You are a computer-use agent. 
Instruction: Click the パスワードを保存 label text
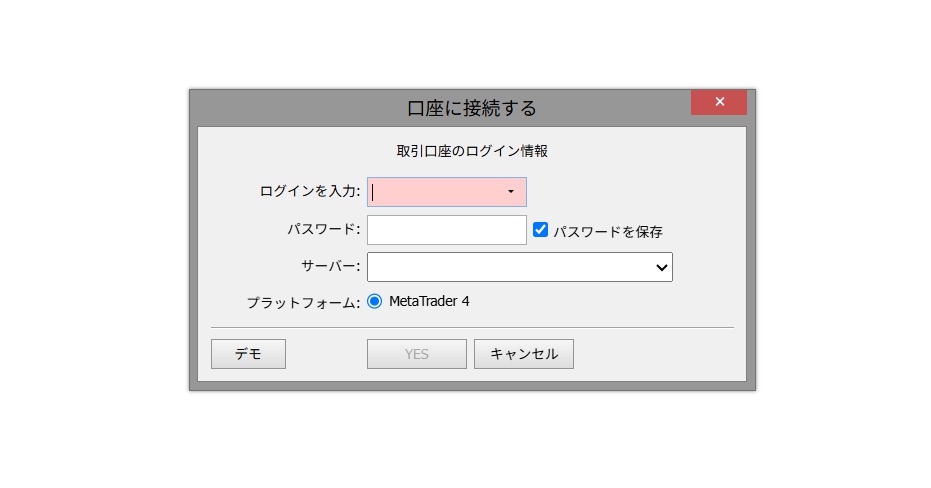pyautogui.click(x=608, y=231)
